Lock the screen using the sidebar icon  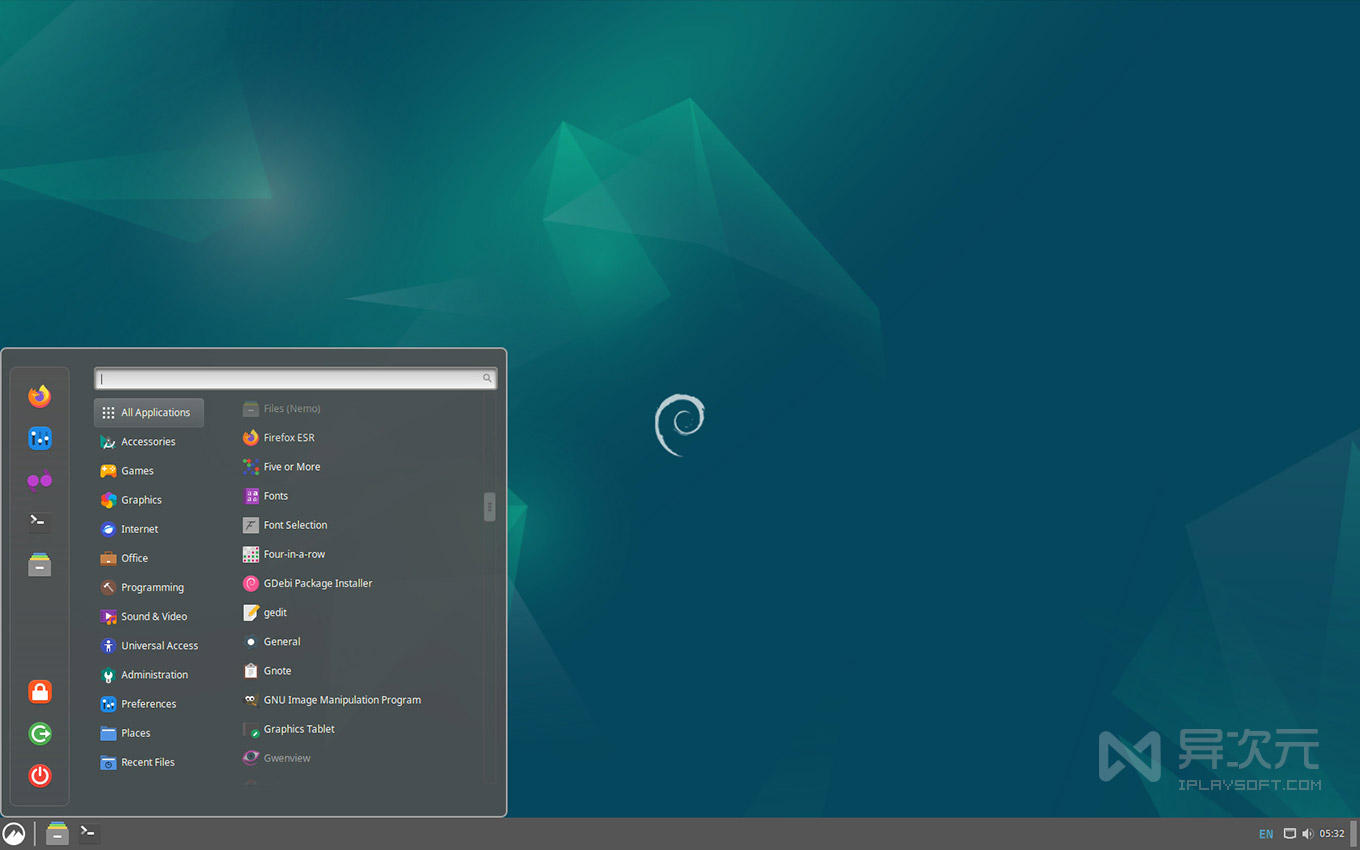click(x=39, y=691)
